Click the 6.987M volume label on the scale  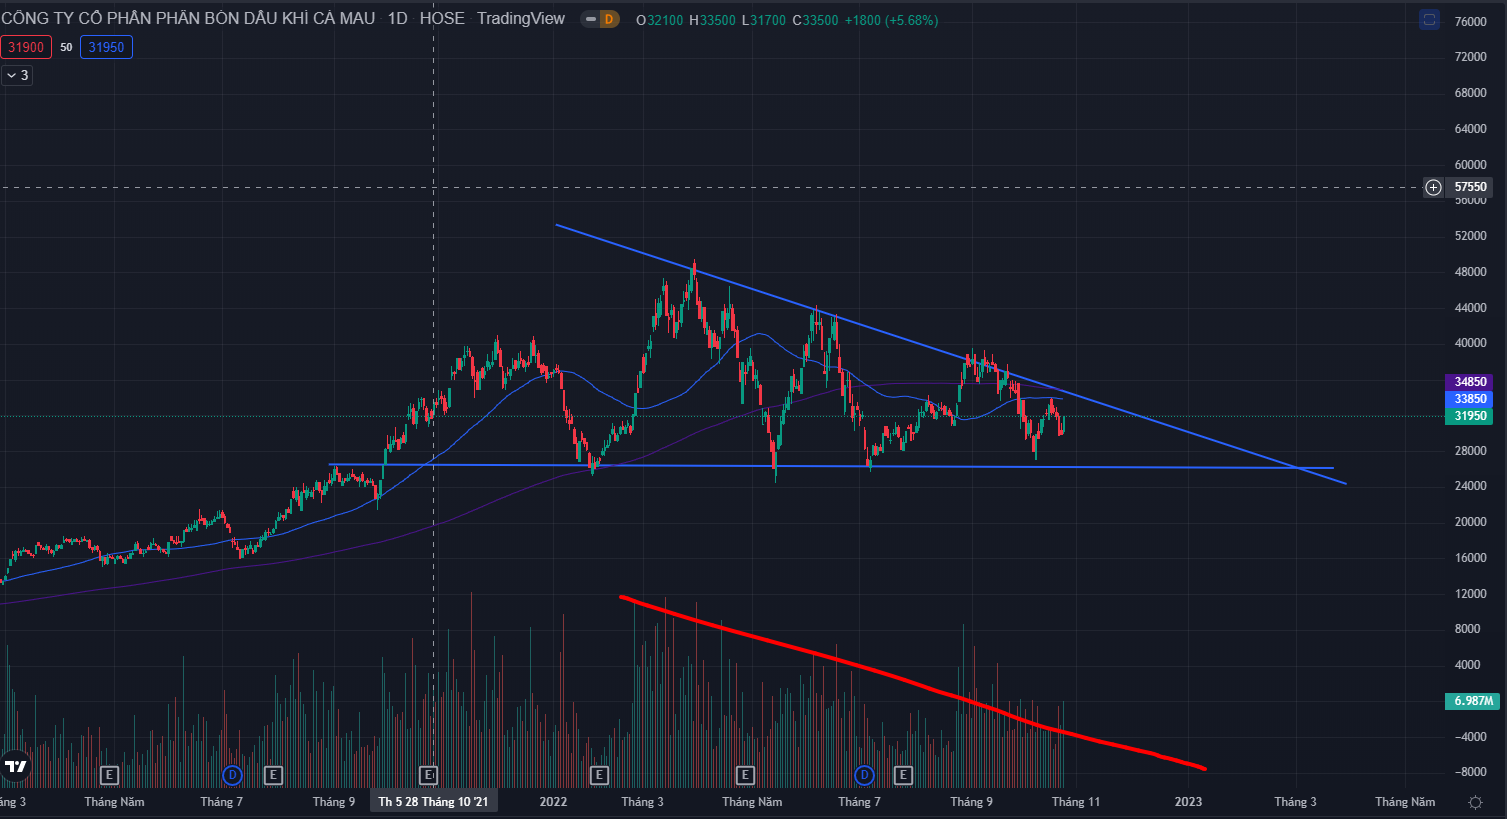pyautogui.click(x=1472, y=701)
